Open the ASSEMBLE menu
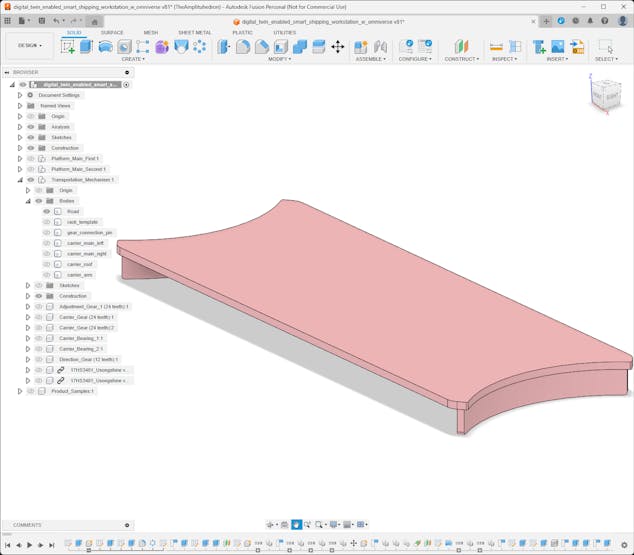 coord(371,59)
